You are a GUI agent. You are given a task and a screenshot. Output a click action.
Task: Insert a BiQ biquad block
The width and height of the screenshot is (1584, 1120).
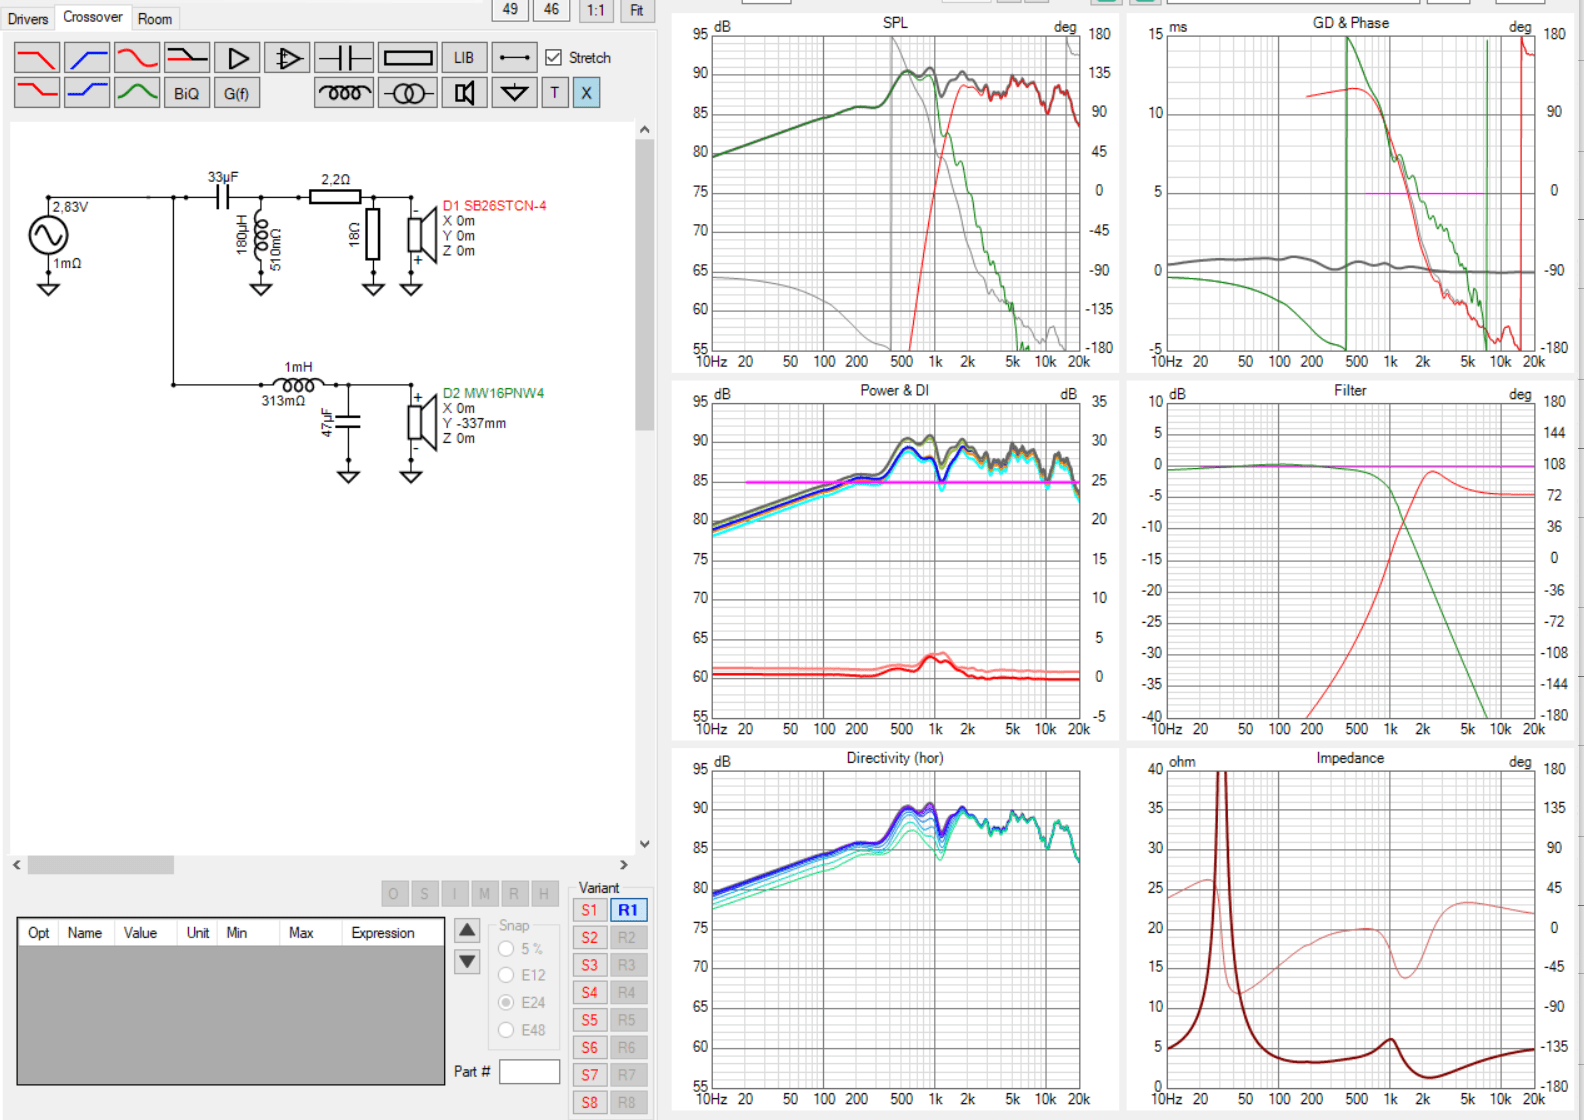(187, 93)
